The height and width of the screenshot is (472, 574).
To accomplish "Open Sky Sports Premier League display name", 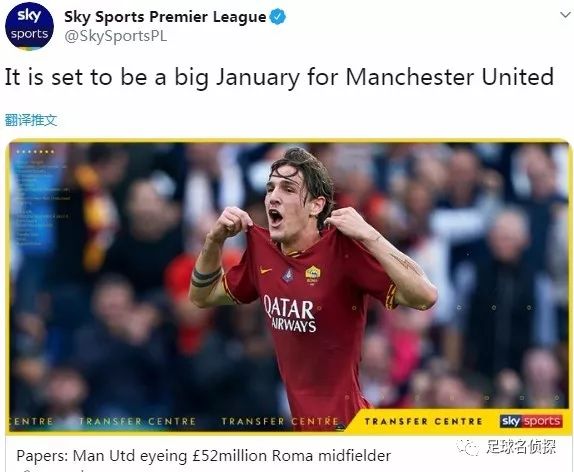I will 165,17.
